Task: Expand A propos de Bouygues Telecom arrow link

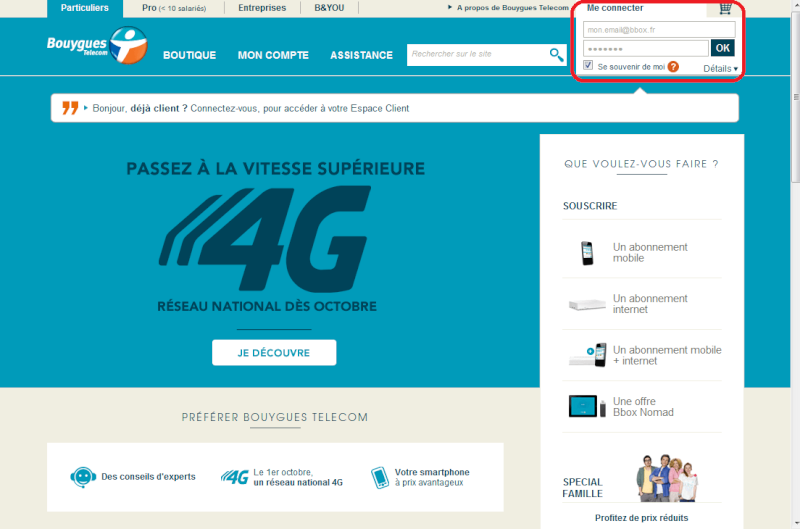Action: [x=508, y=8]
